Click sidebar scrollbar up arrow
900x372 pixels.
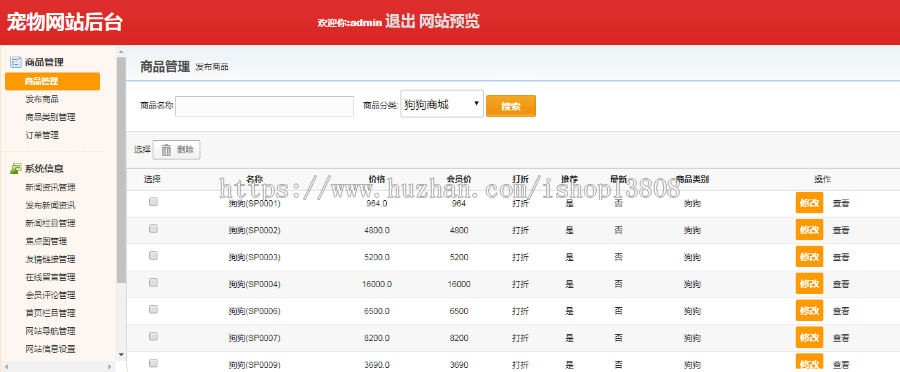click(x=121, y=52)
